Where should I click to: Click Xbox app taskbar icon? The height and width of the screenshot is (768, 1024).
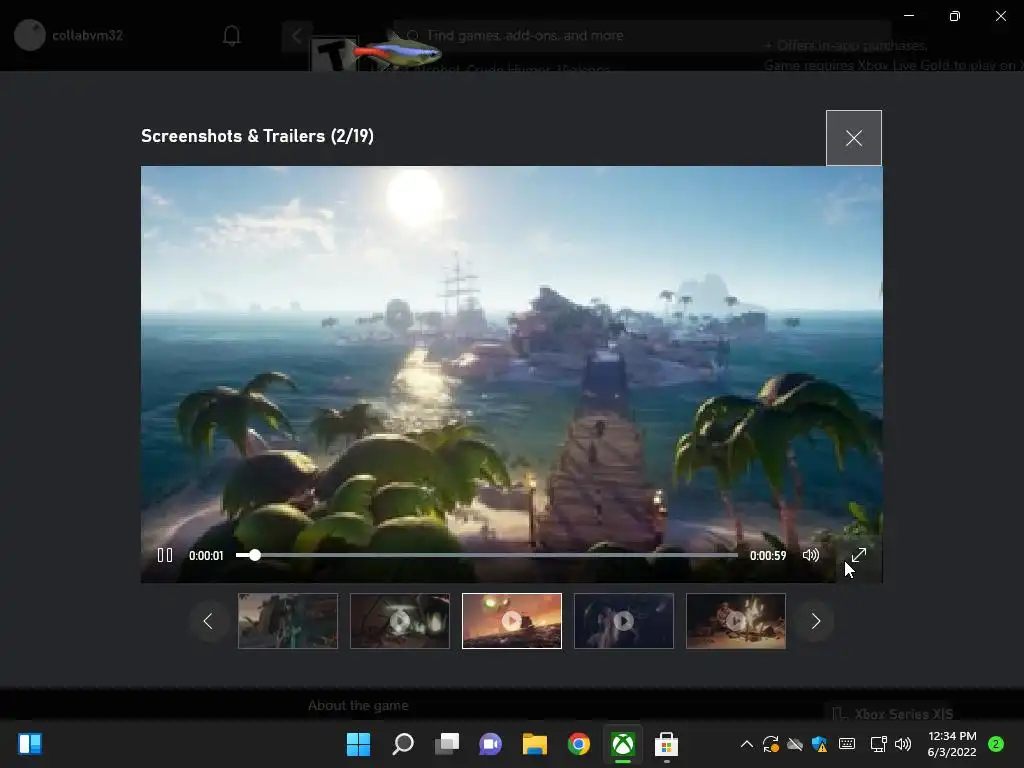623,744
